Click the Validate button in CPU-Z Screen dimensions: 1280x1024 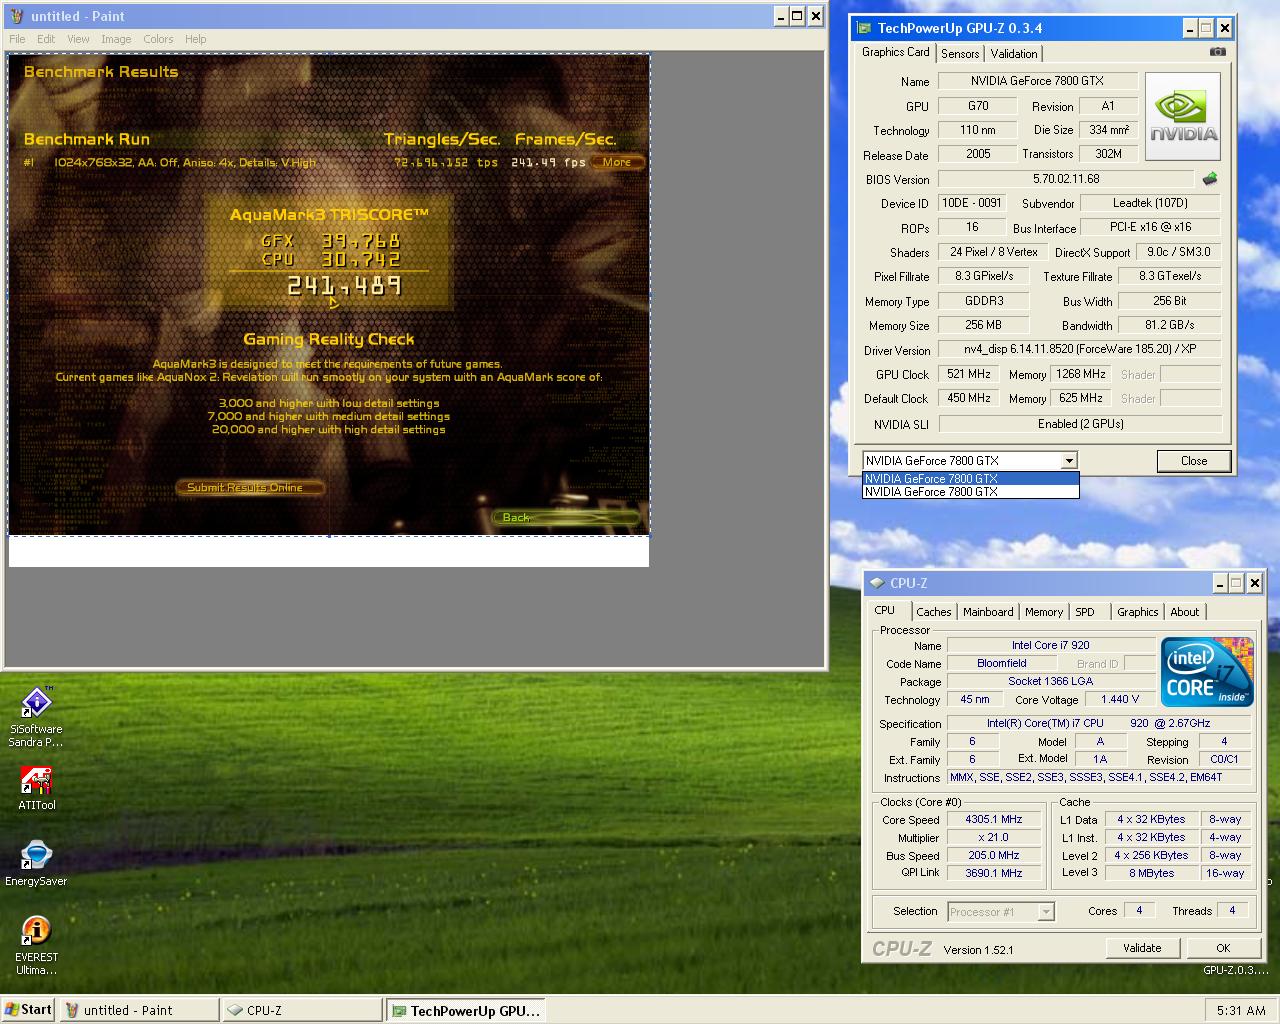click(1142, 948)
